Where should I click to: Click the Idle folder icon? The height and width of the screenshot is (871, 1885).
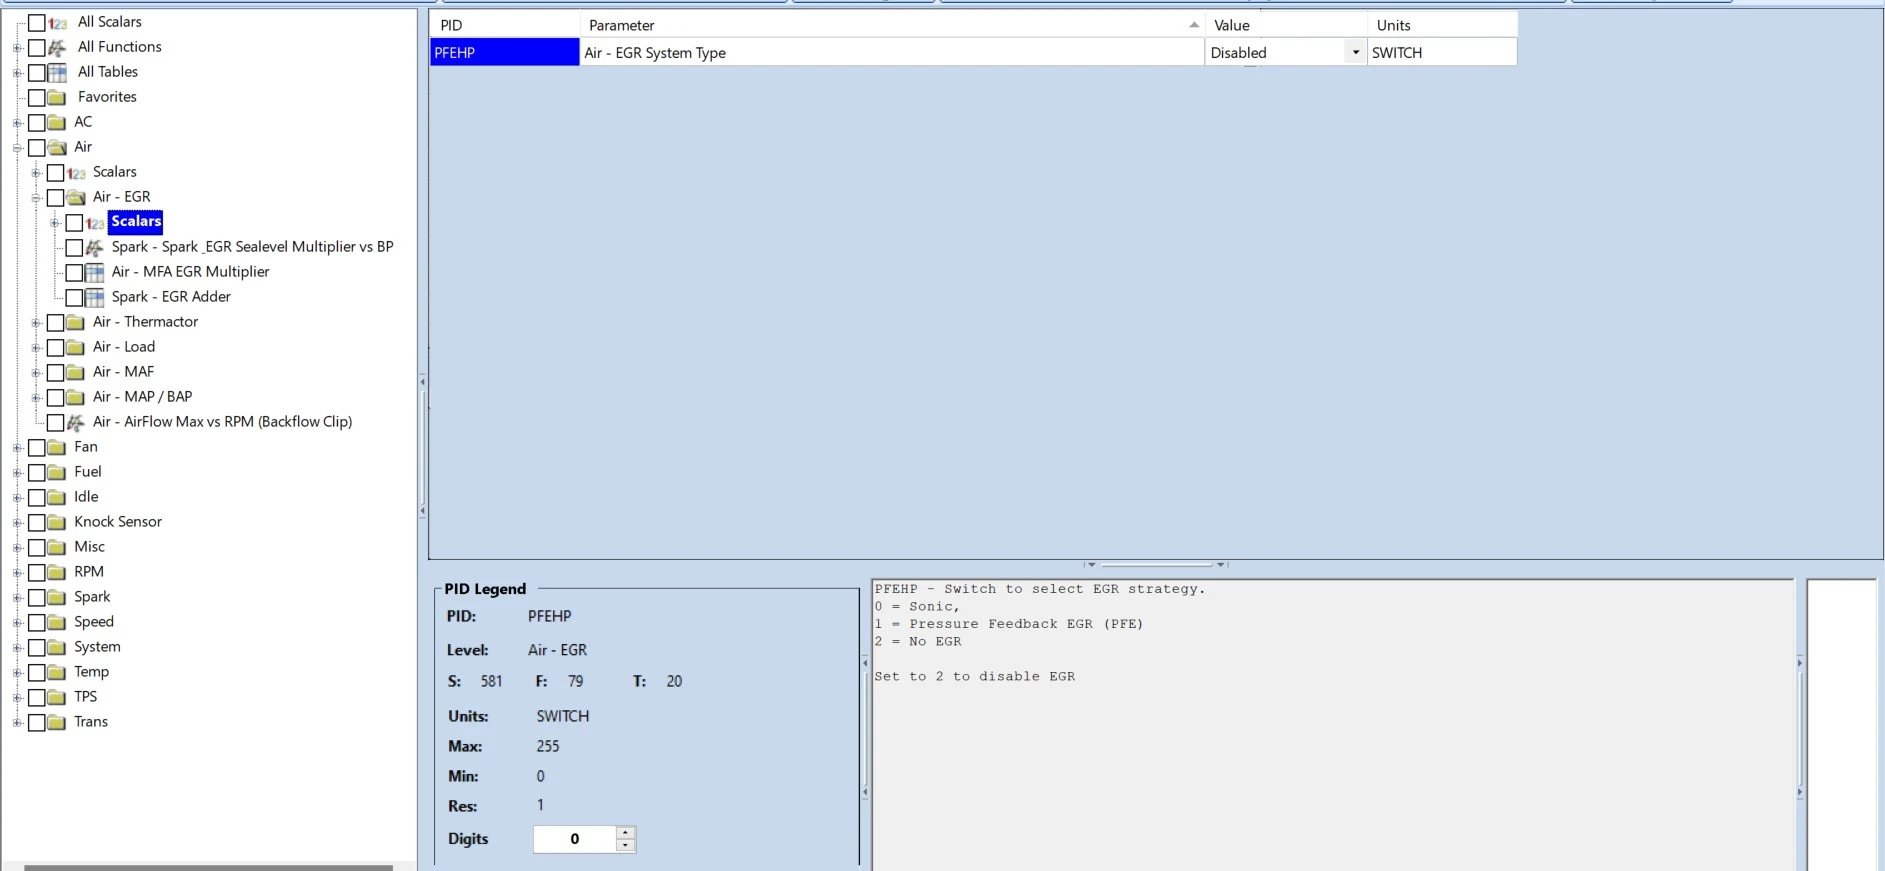coord(57,497)
